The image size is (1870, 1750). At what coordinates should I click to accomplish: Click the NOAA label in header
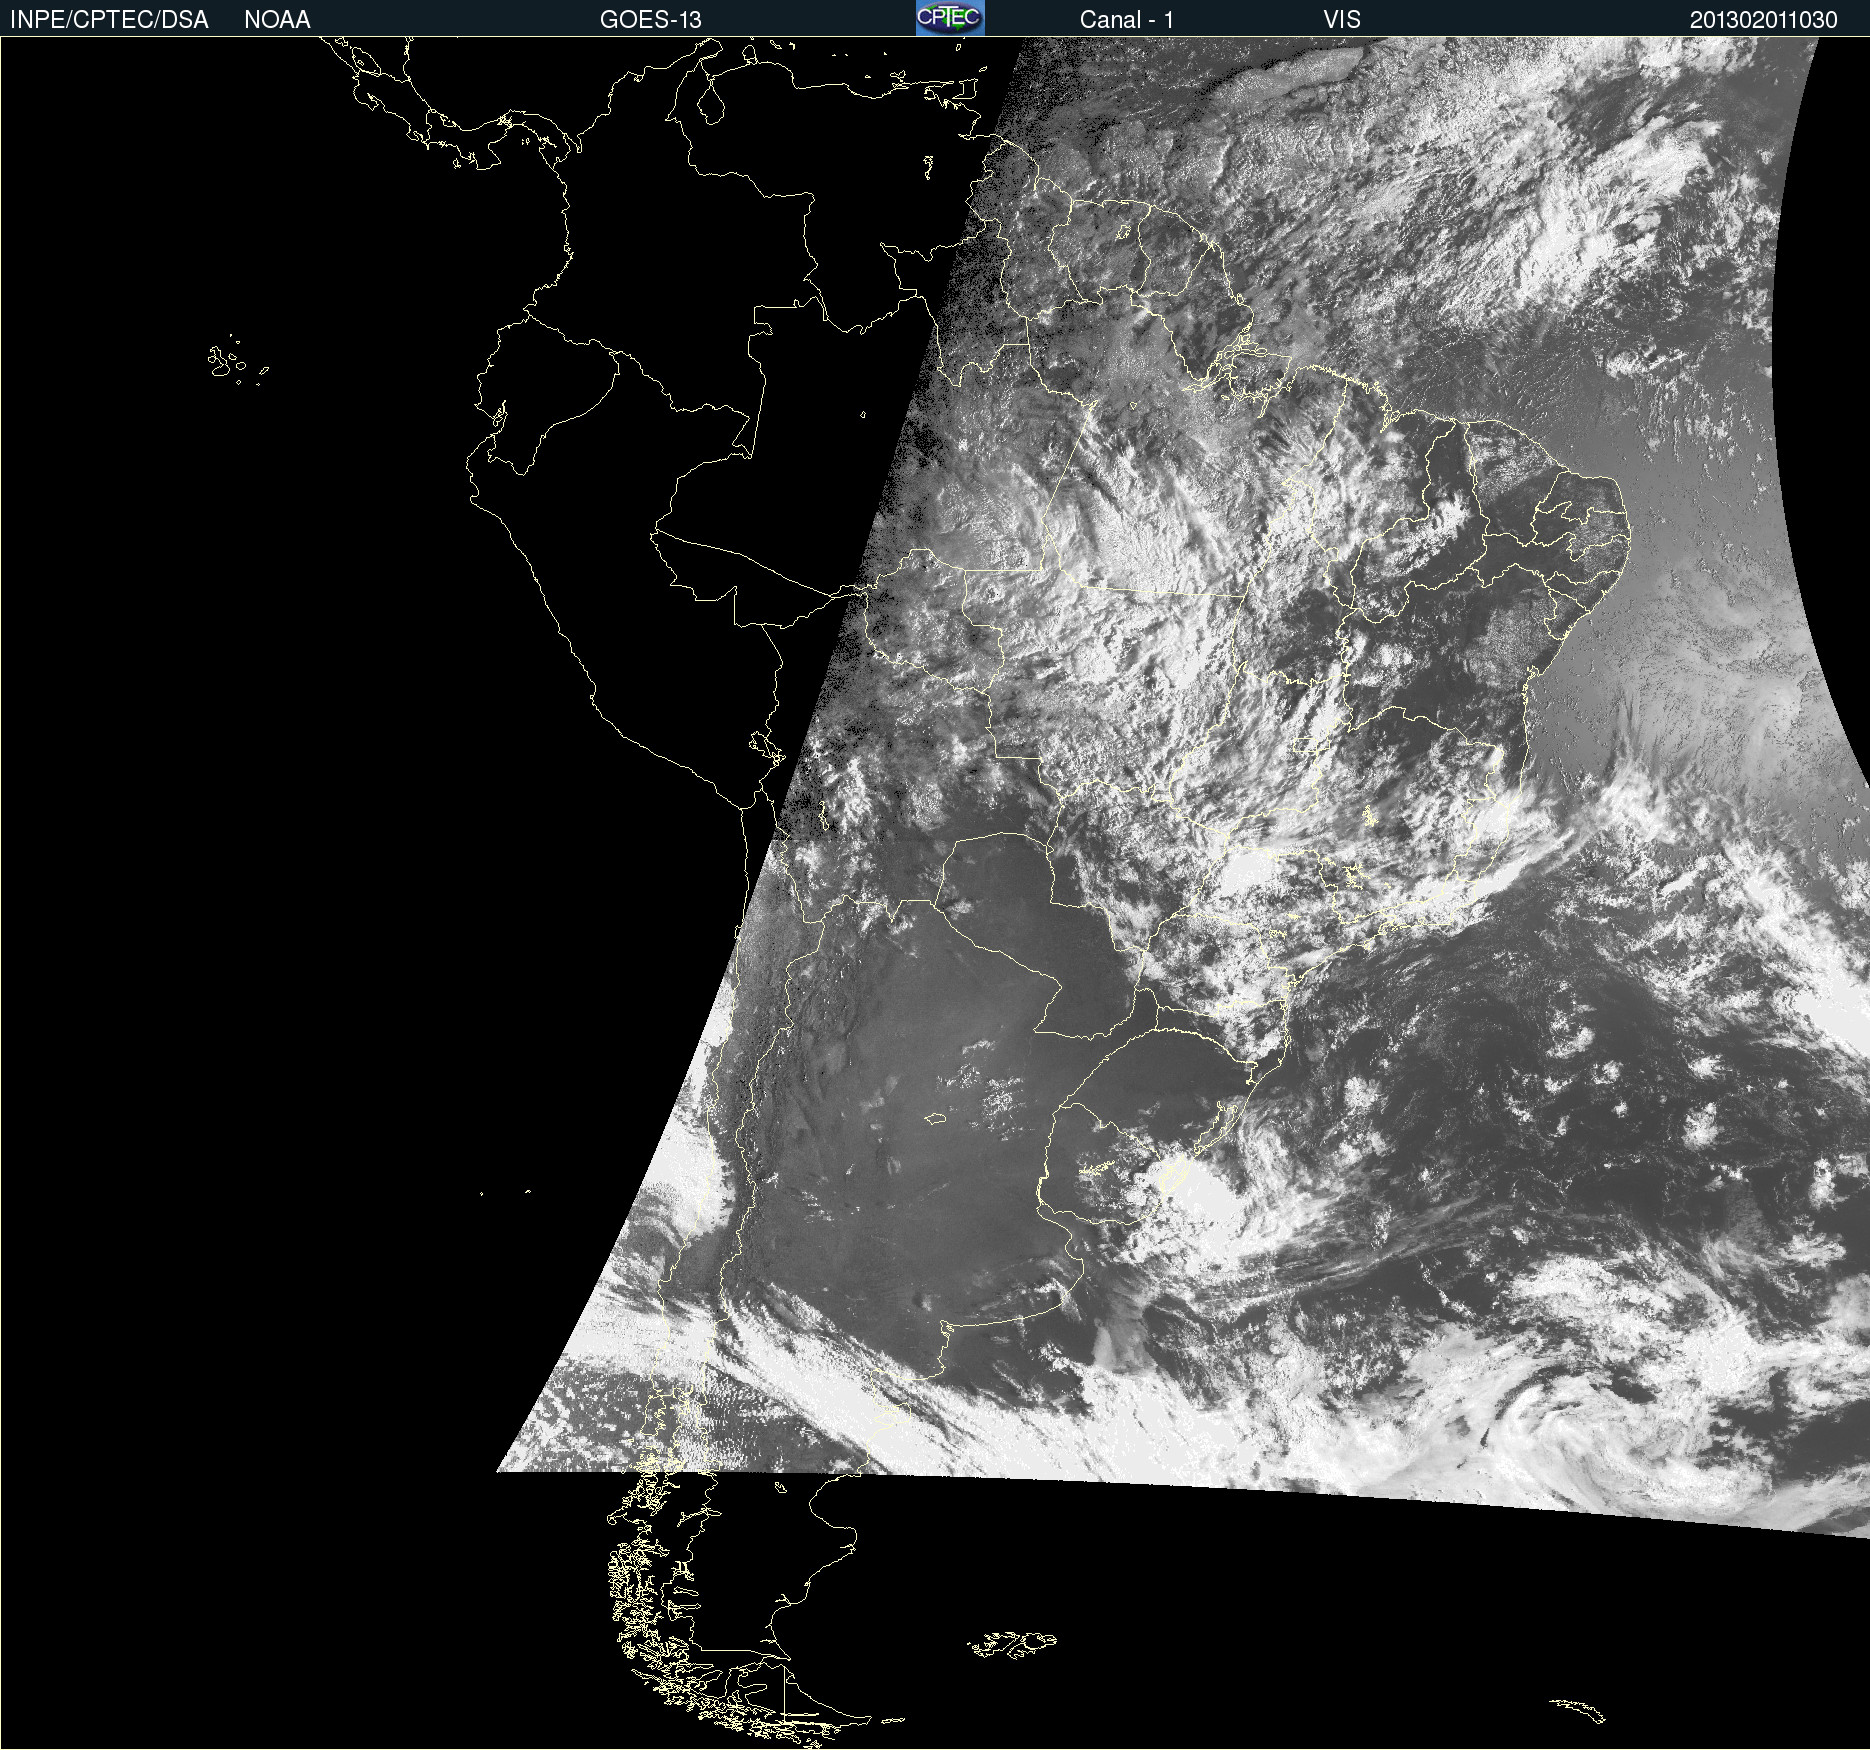(277, 20)
